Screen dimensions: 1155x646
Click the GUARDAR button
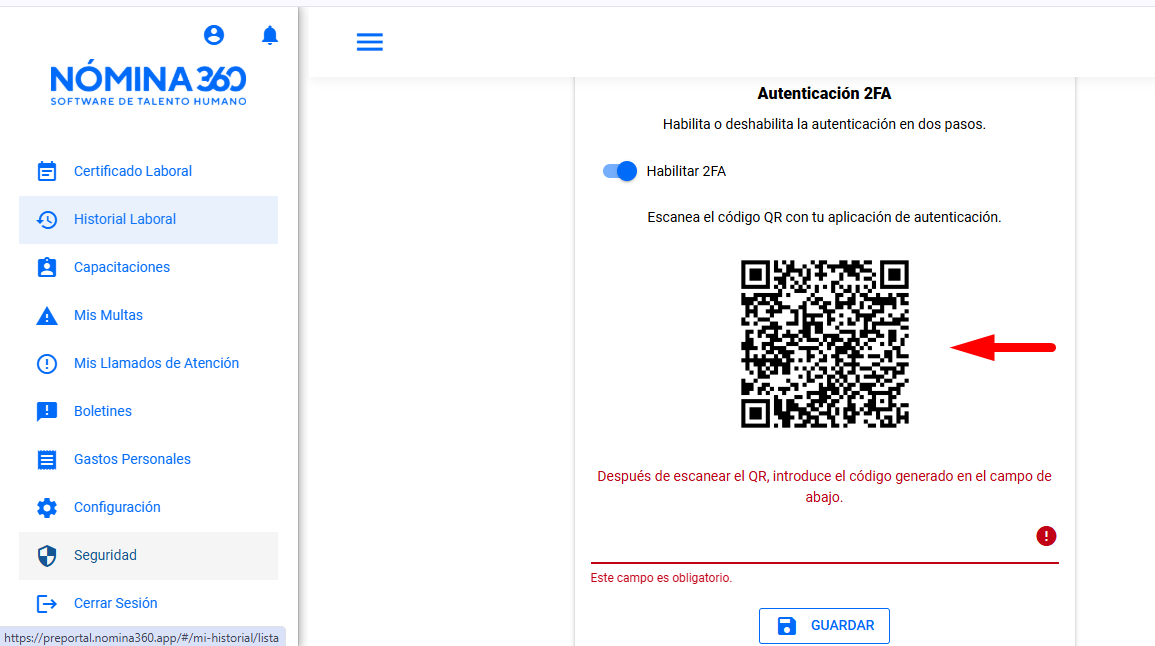click(x=824, y=626)
